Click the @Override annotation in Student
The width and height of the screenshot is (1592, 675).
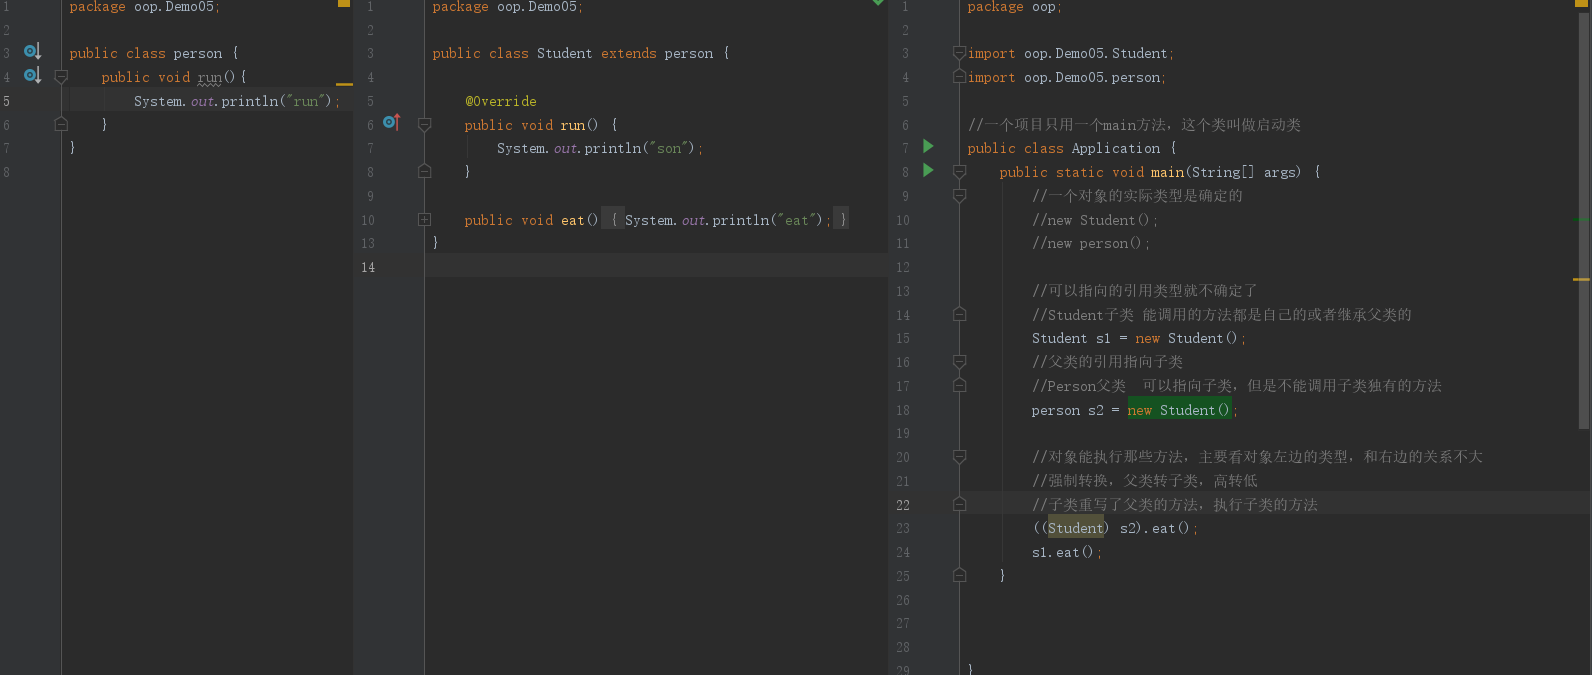pyautogui.click(x=500, y=101)
